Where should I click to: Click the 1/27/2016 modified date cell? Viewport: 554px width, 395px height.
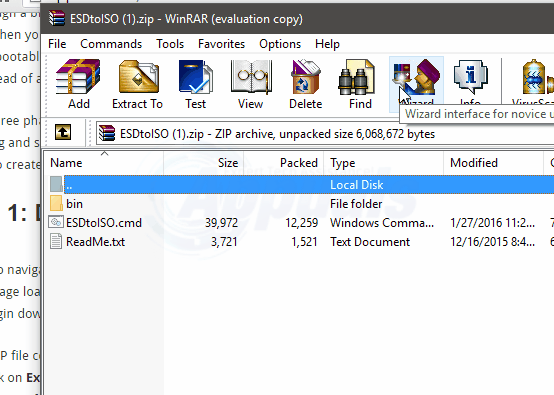(492, 223)
